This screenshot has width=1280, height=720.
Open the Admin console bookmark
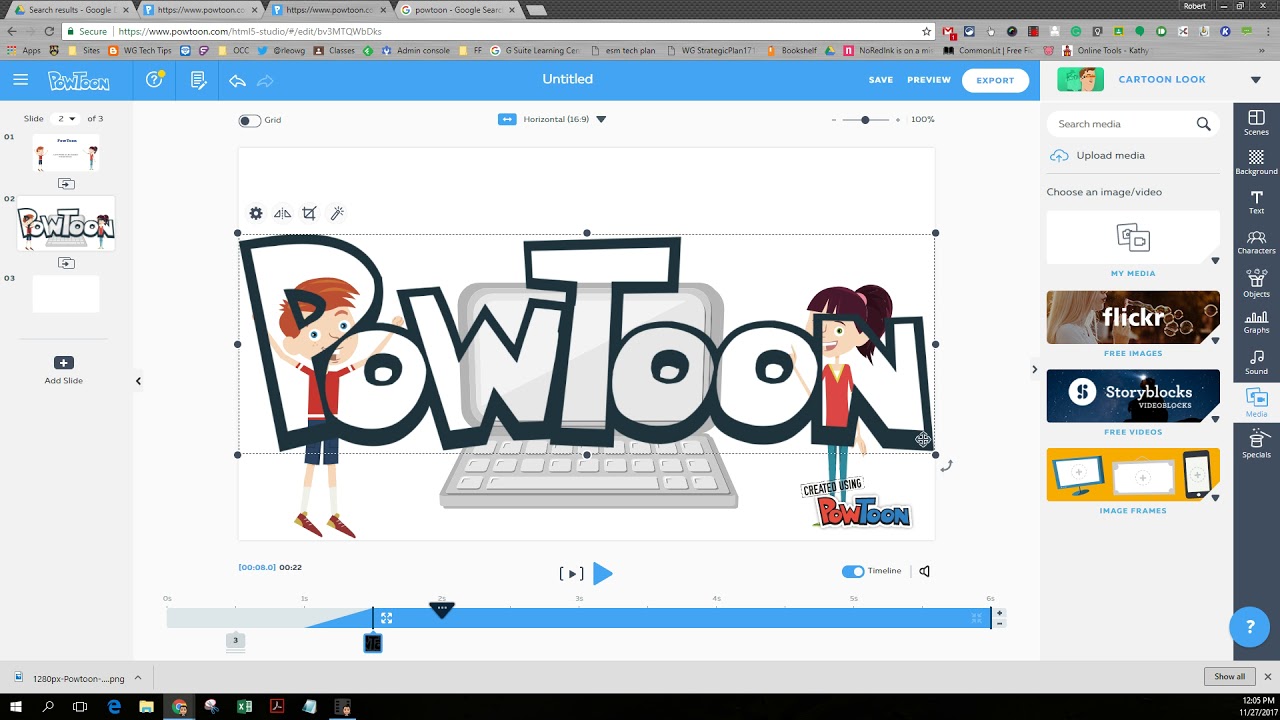[x=415, y=50]
